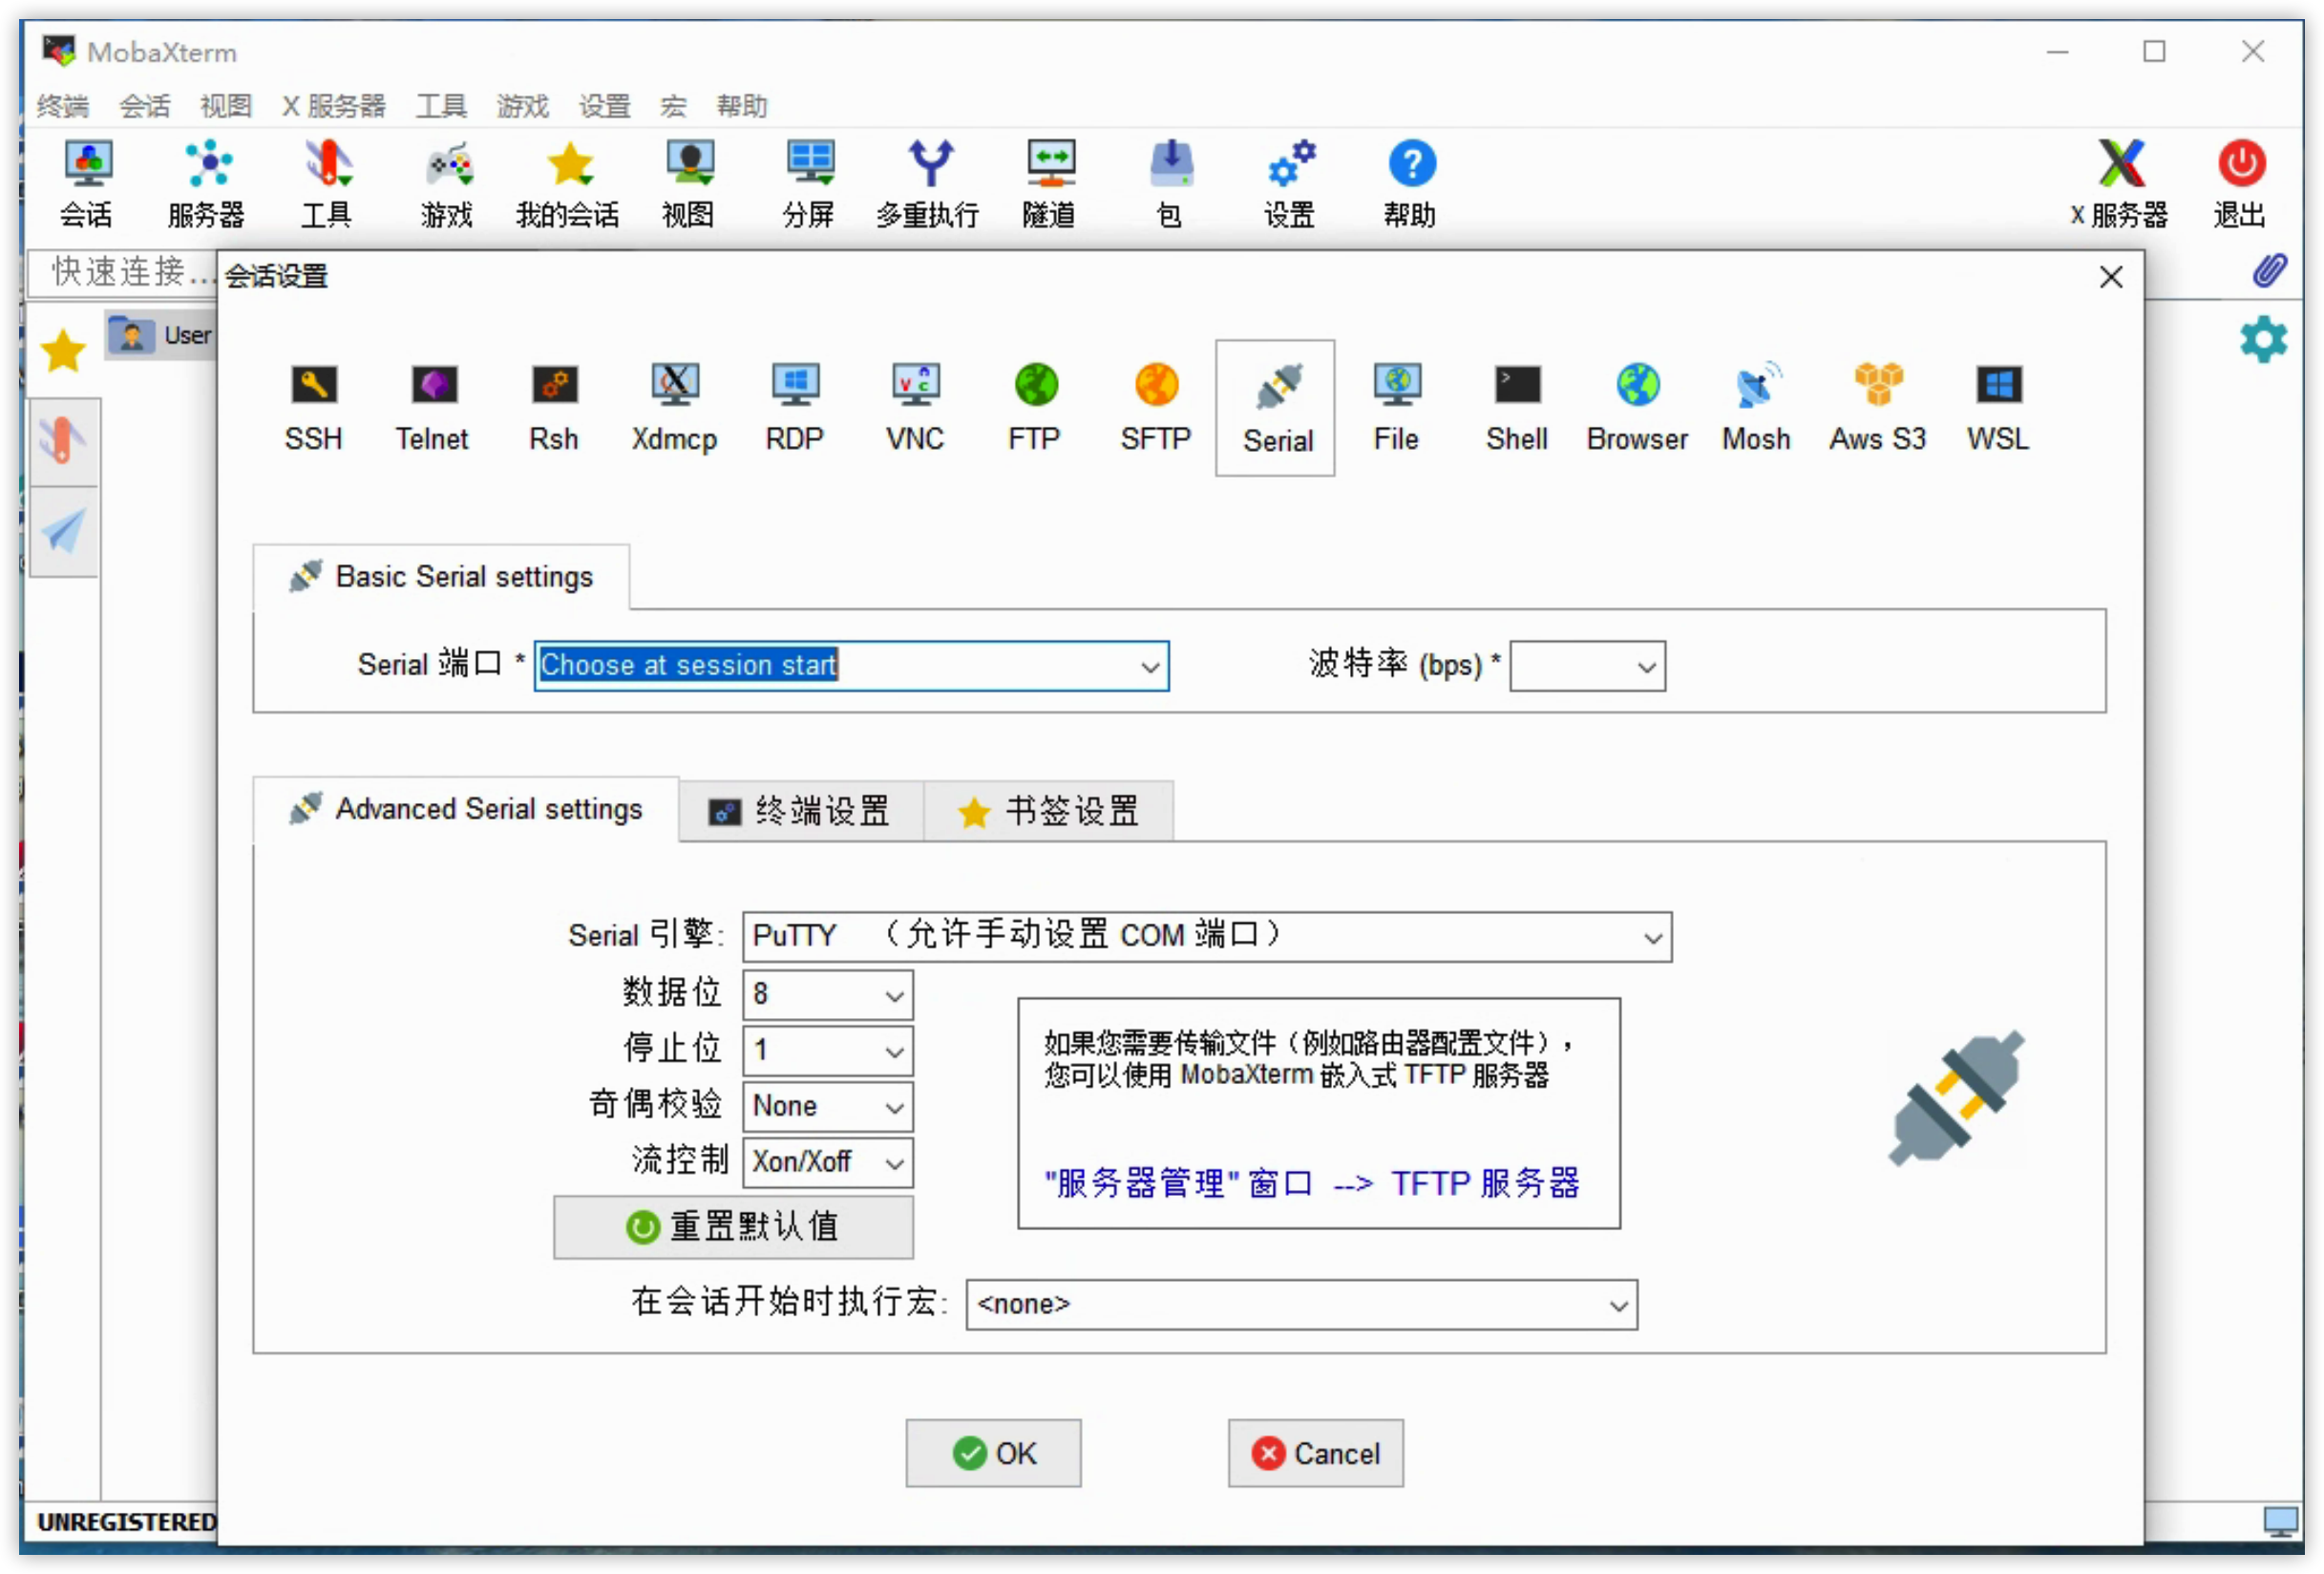Expand the 数据位 dropdown showing 8
Screen dimensions: 2324x1574
pos(828,995)
